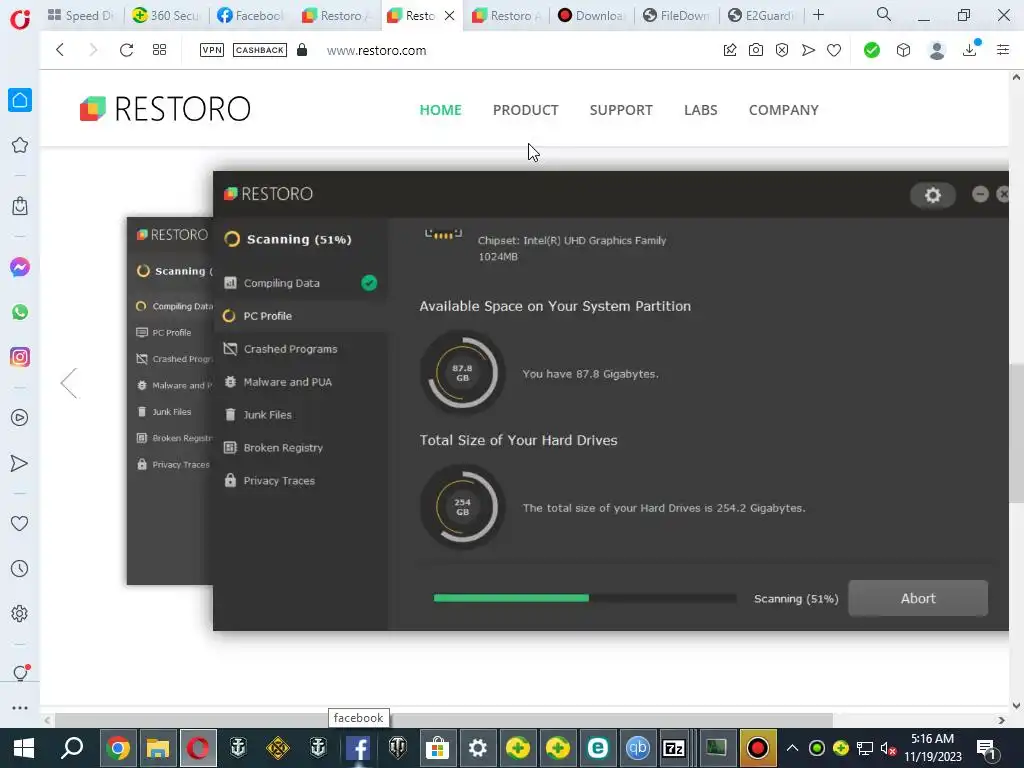
Task: Select Junk Files scan item
Action: (x=268, y=415)
